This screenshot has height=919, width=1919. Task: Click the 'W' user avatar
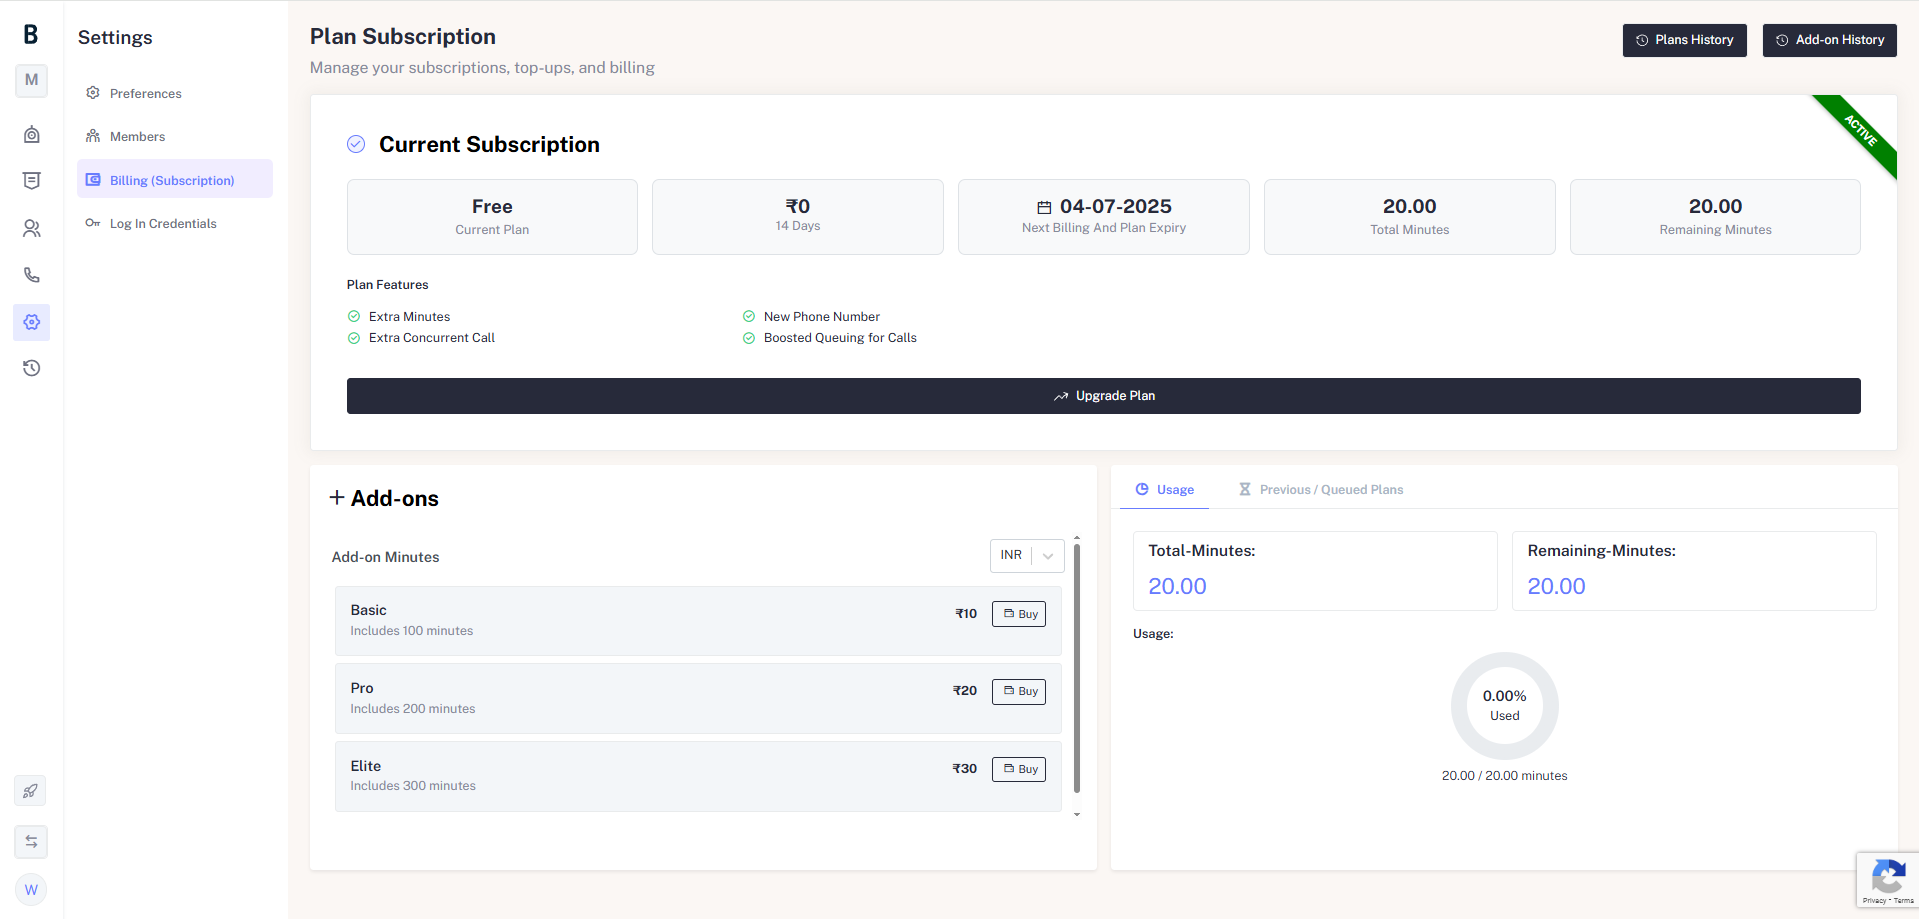(31, 889)
